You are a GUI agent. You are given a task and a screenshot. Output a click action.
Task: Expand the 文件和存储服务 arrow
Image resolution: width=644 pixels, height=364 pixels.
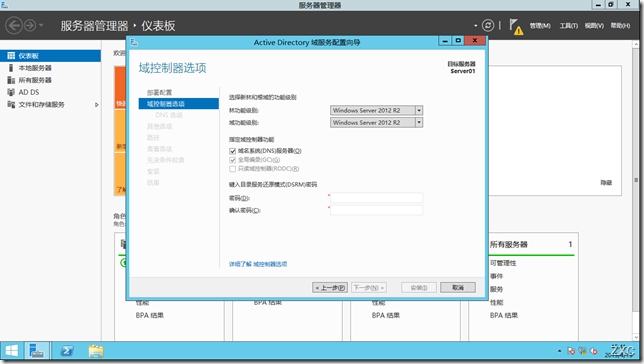97,105
